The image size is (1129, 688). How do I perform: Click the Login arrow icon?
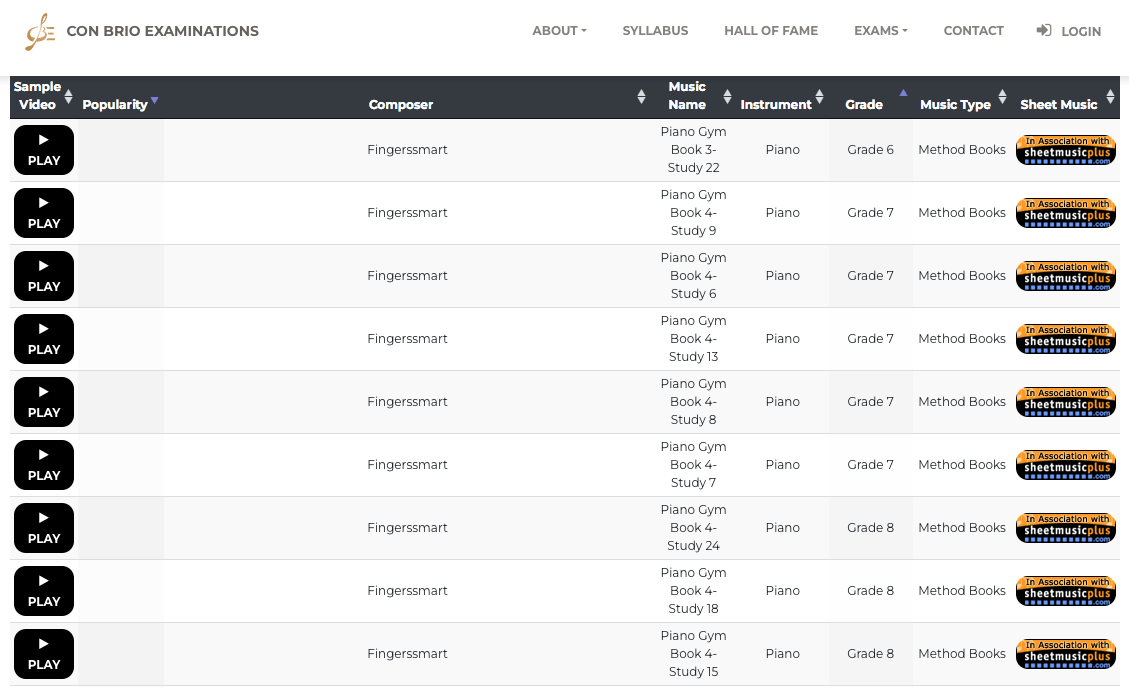coord(1044,31)
